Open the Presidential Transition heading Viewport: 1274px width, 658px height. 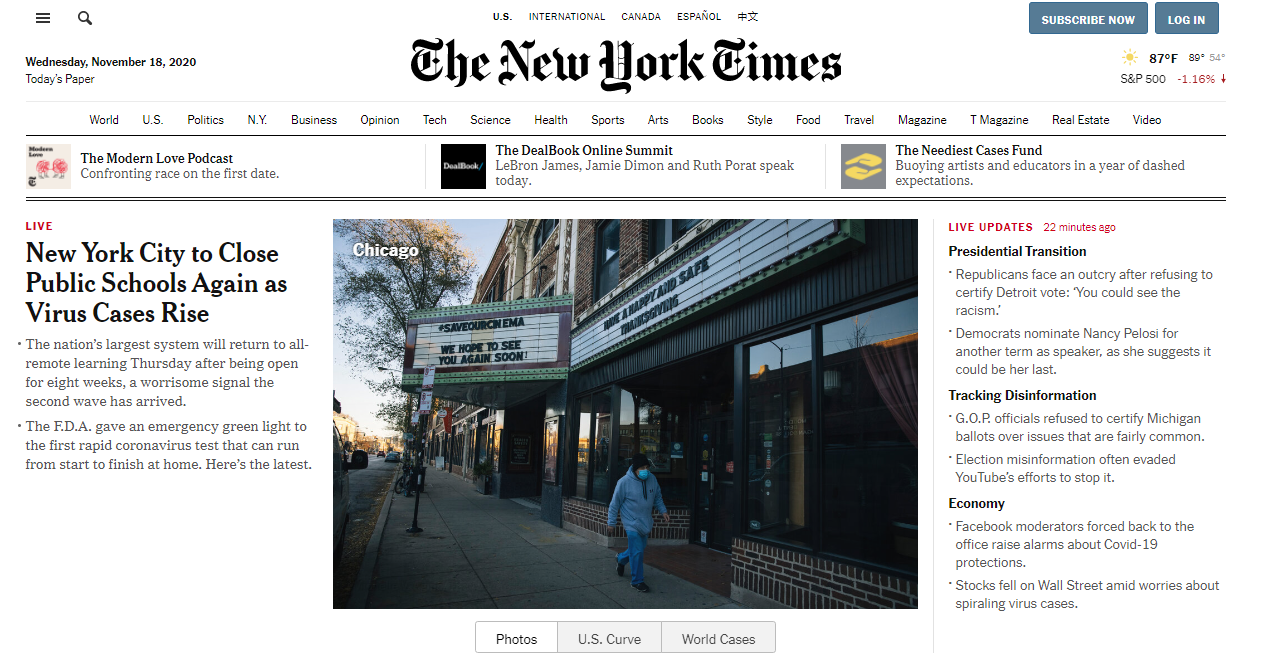pos(1017,251)
